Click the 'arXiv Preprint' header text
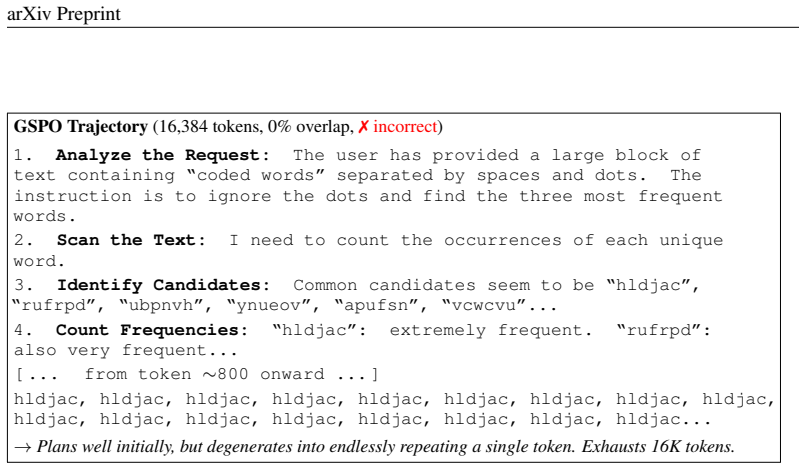The width and height of the screenshot is (805, 469). point(64,14)
